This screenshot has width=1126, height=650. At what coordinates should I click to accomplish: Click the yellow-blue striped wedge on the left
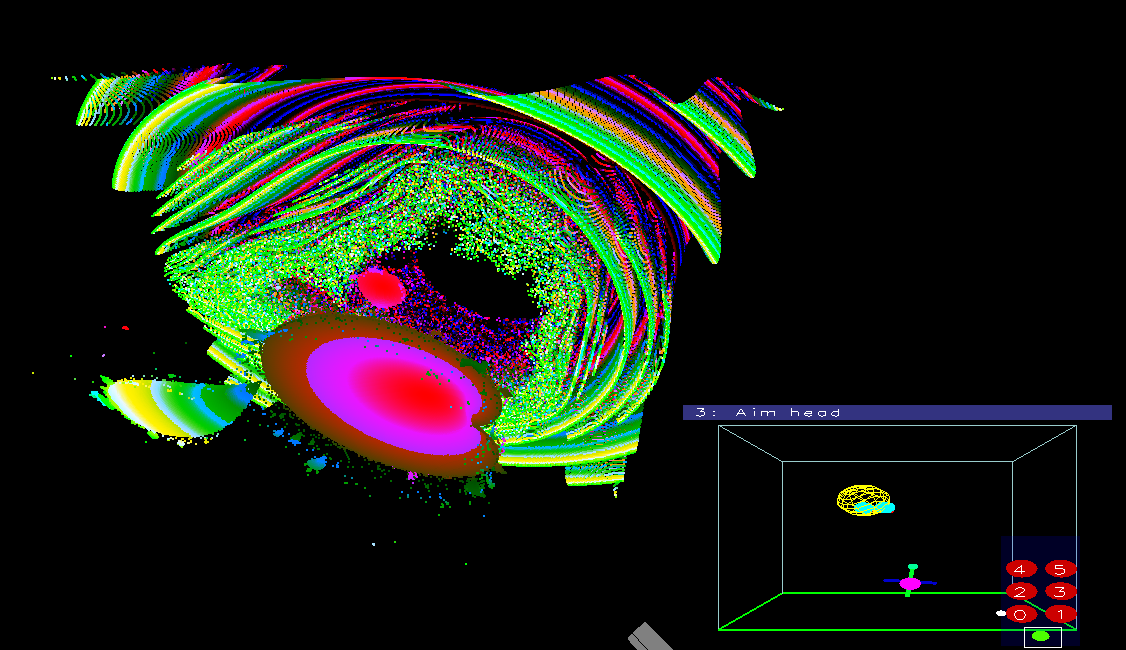[170, 405]
